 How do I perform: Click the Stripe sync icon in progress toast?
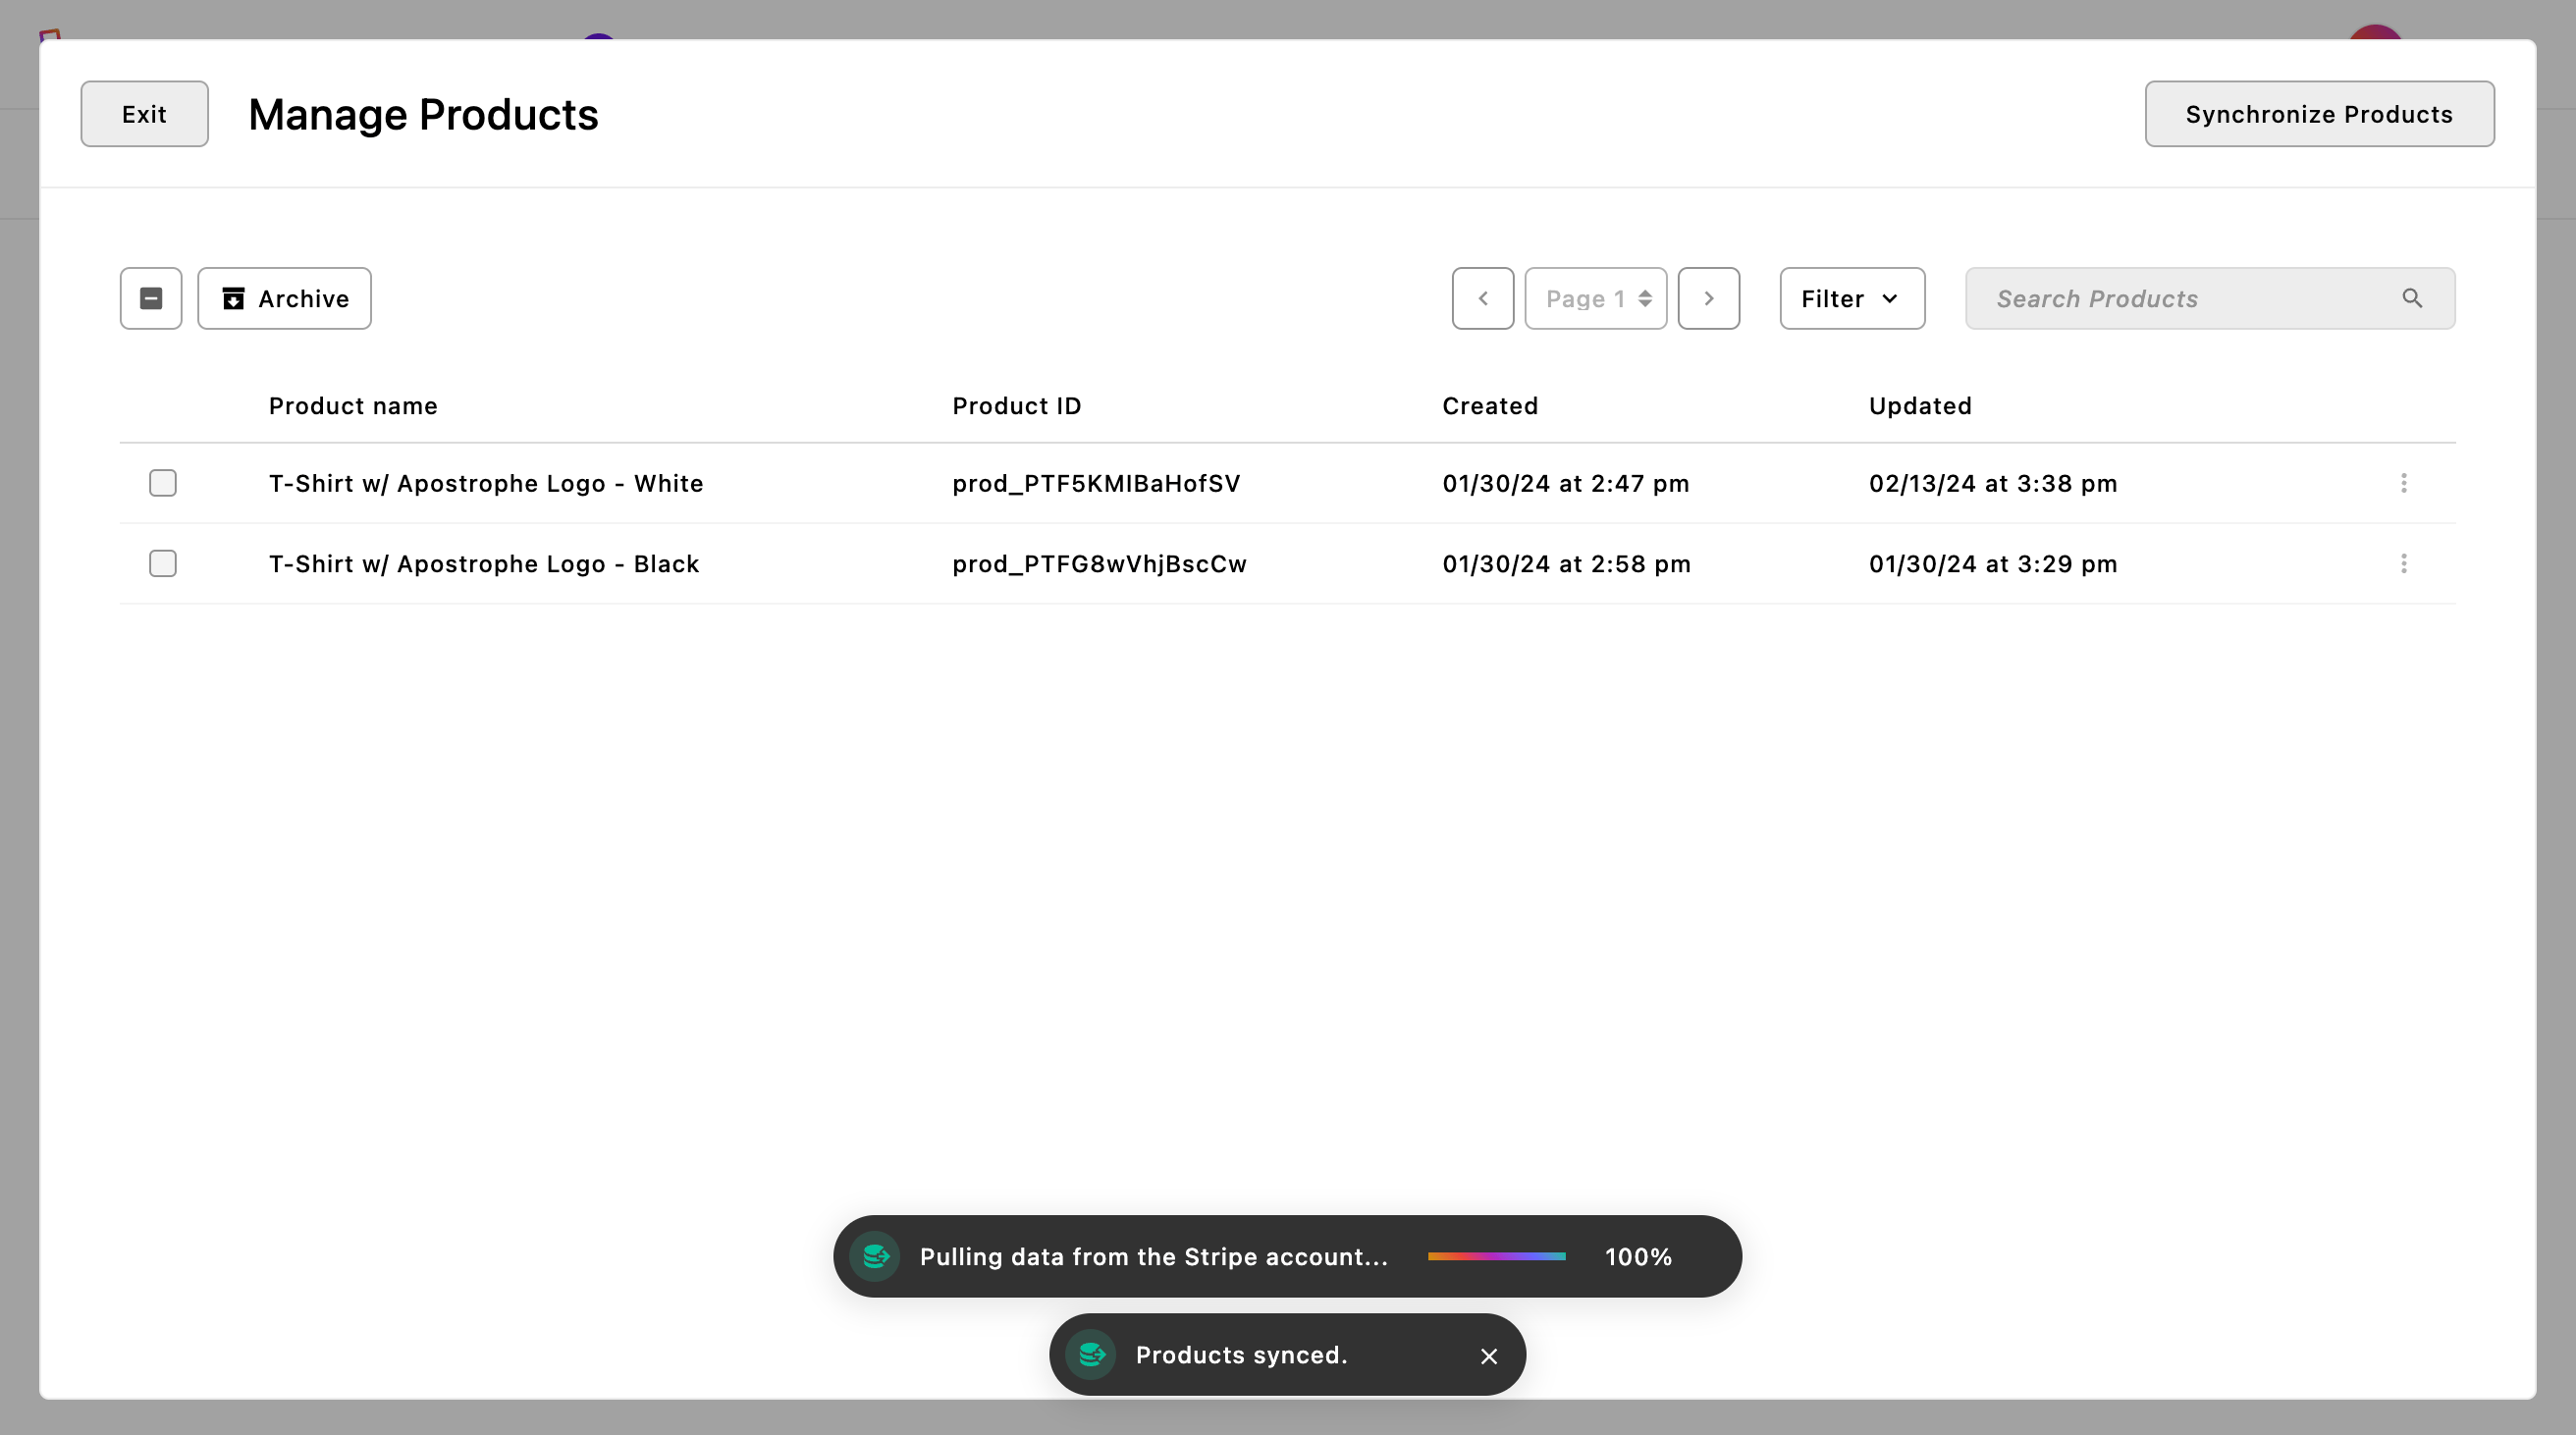[x=875, y=1256]
